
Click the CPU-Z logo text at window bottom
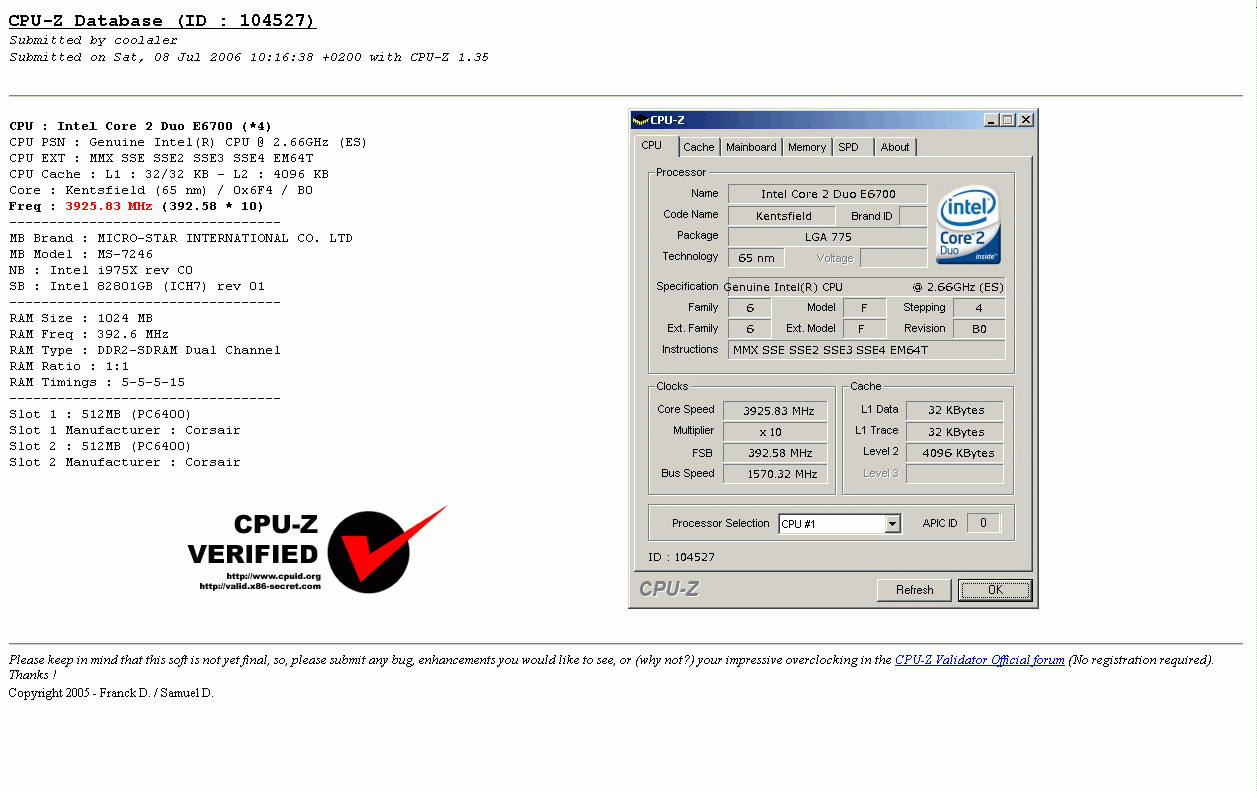pyautogui.click(x=669, y=589)
